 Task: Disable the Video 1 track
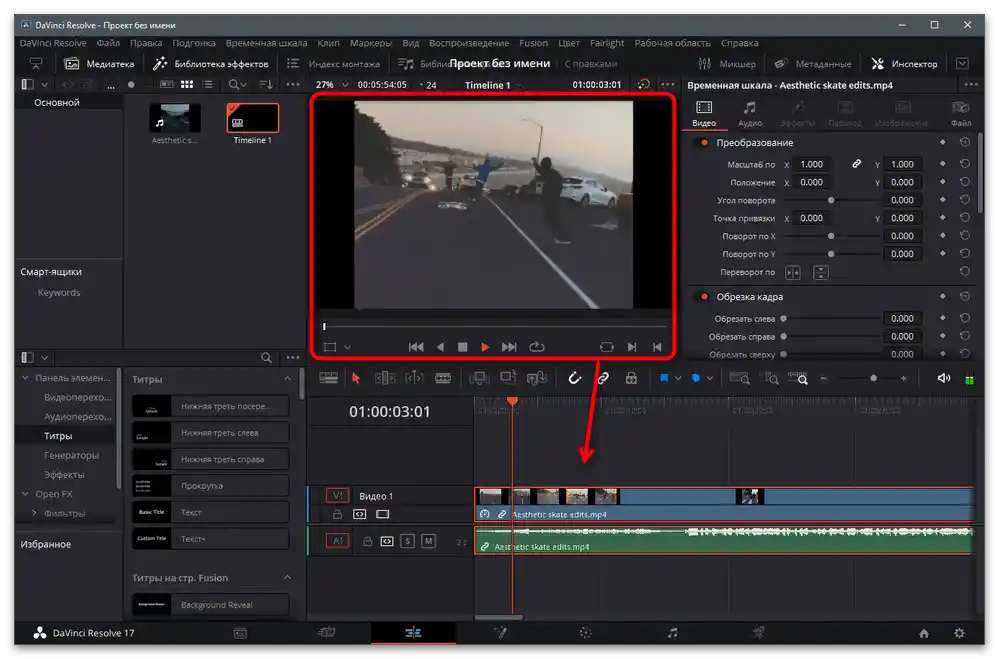pos(382,514)
